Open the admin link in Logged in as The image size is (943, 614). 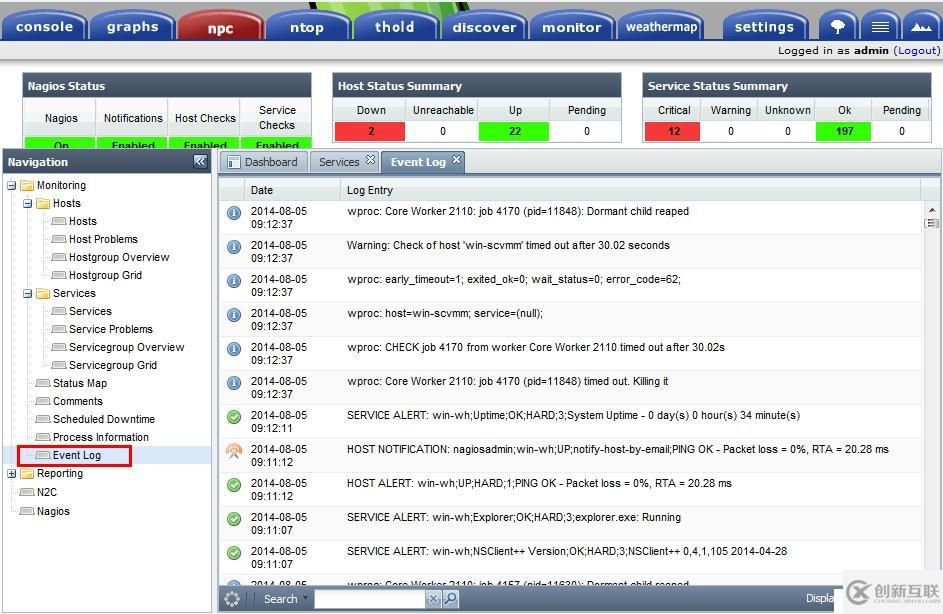coord(870,49)
